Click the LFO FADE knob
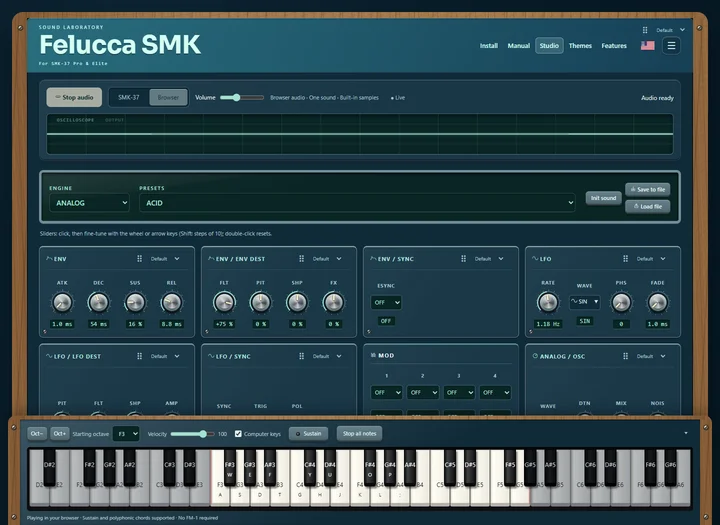This screenshot has width=720, height=525. (x=658, y=302)
